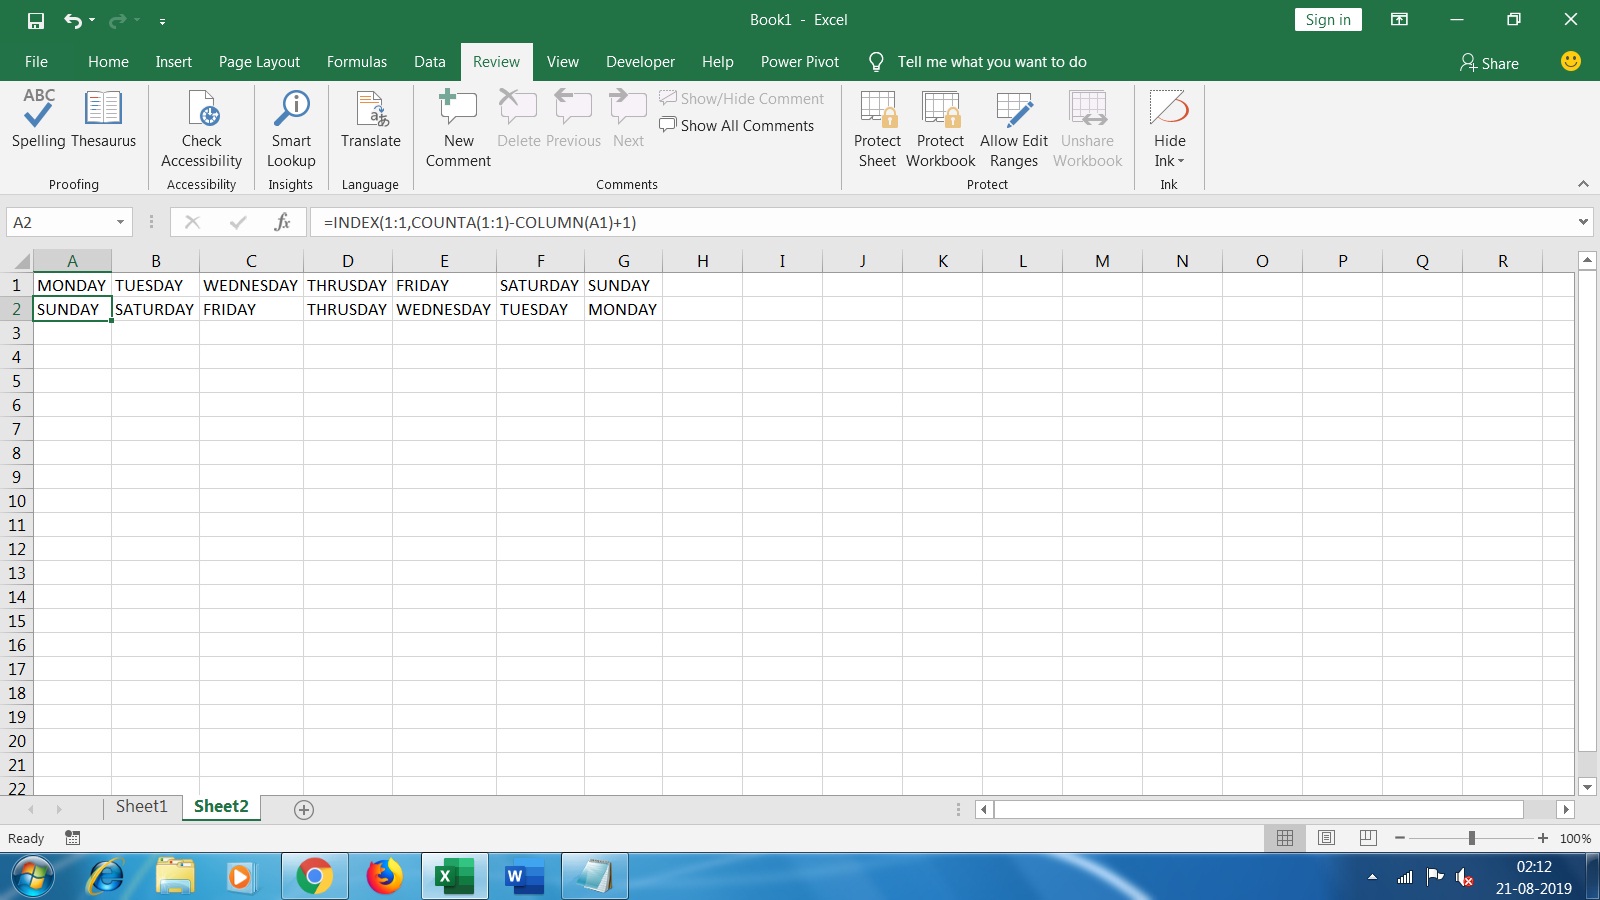
Task: Run the Spelling check
Action: pyautogui.click(x=39, y=118)
